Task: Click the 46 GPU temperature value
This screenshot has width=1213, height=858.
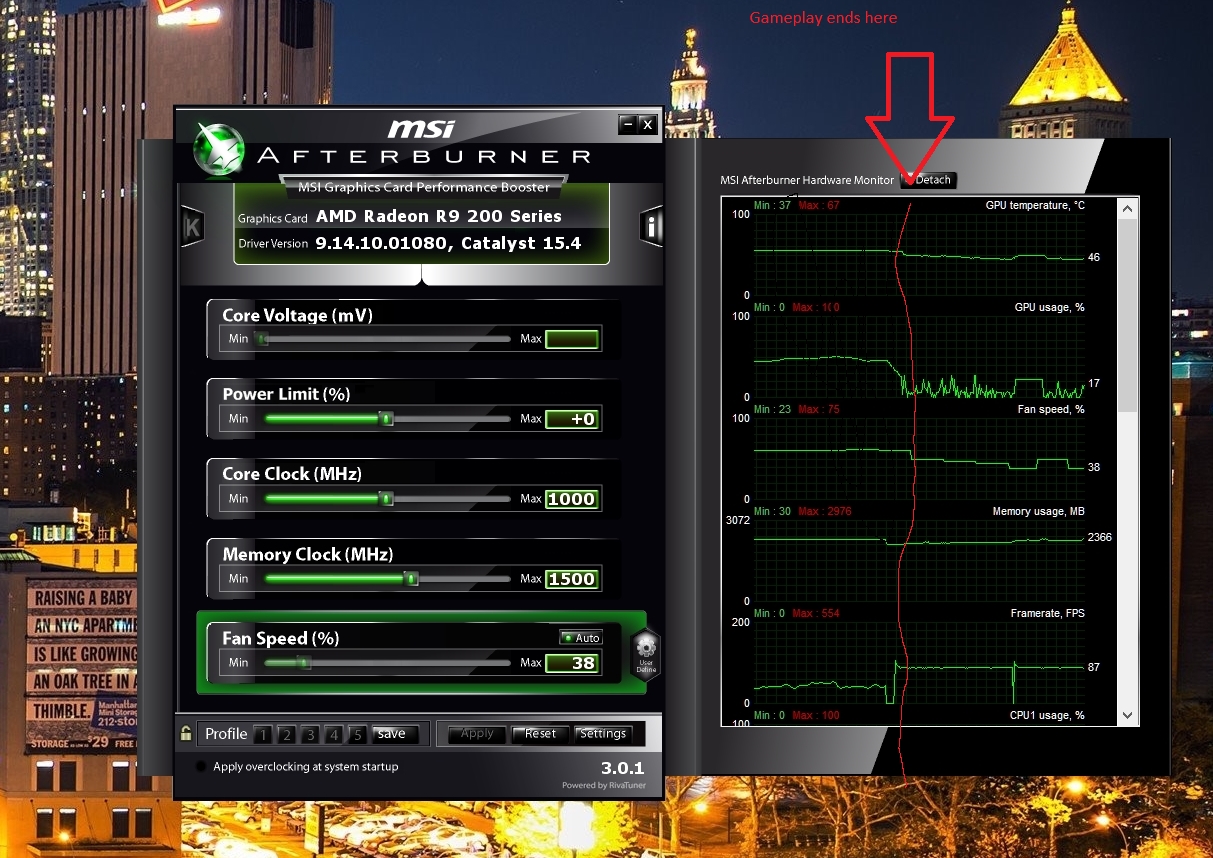Action: click(1094, 257)
